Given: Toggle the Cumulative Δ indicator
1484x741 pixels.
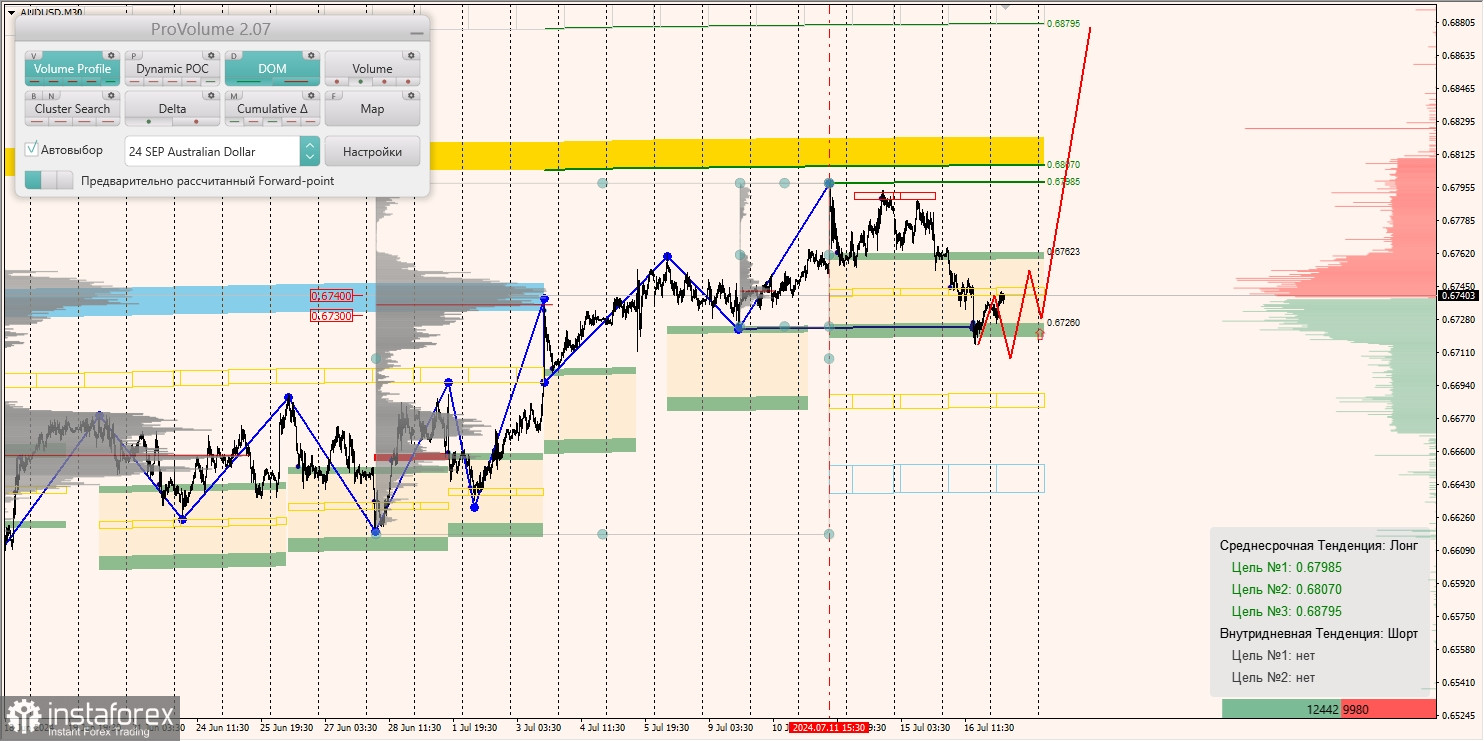Looking at the screenshot, I should (x=273, y=108).
